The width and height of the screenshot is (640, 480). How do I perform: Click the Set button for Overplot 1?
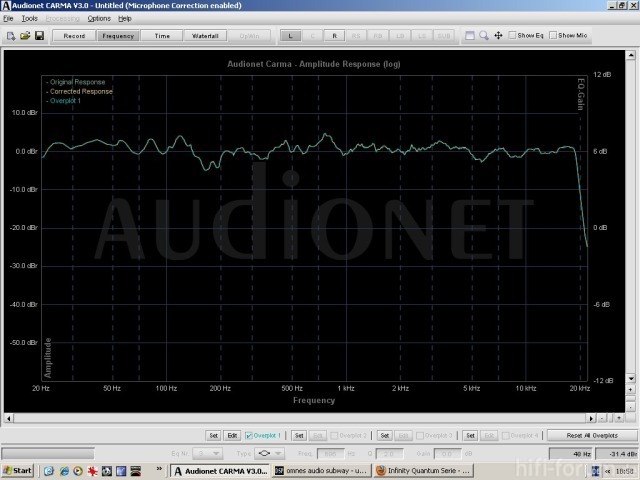(x=213, y=436)
